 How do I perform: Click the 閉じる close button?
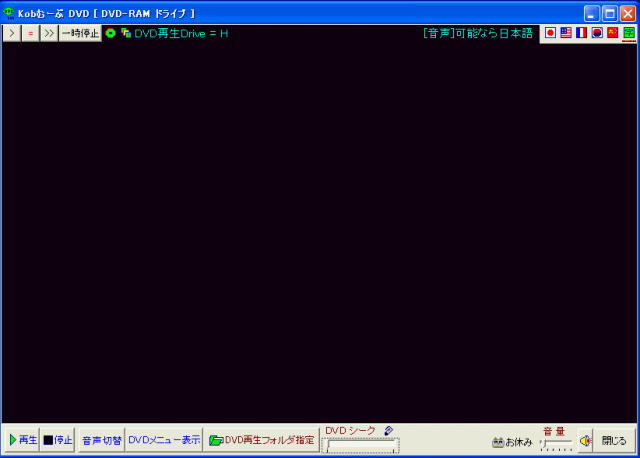point(614,440)
